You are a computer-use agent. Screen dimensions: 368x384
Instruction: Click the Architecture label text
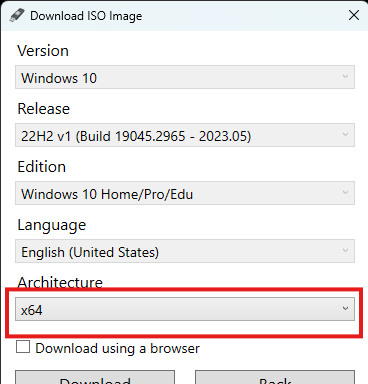[60, 283]
